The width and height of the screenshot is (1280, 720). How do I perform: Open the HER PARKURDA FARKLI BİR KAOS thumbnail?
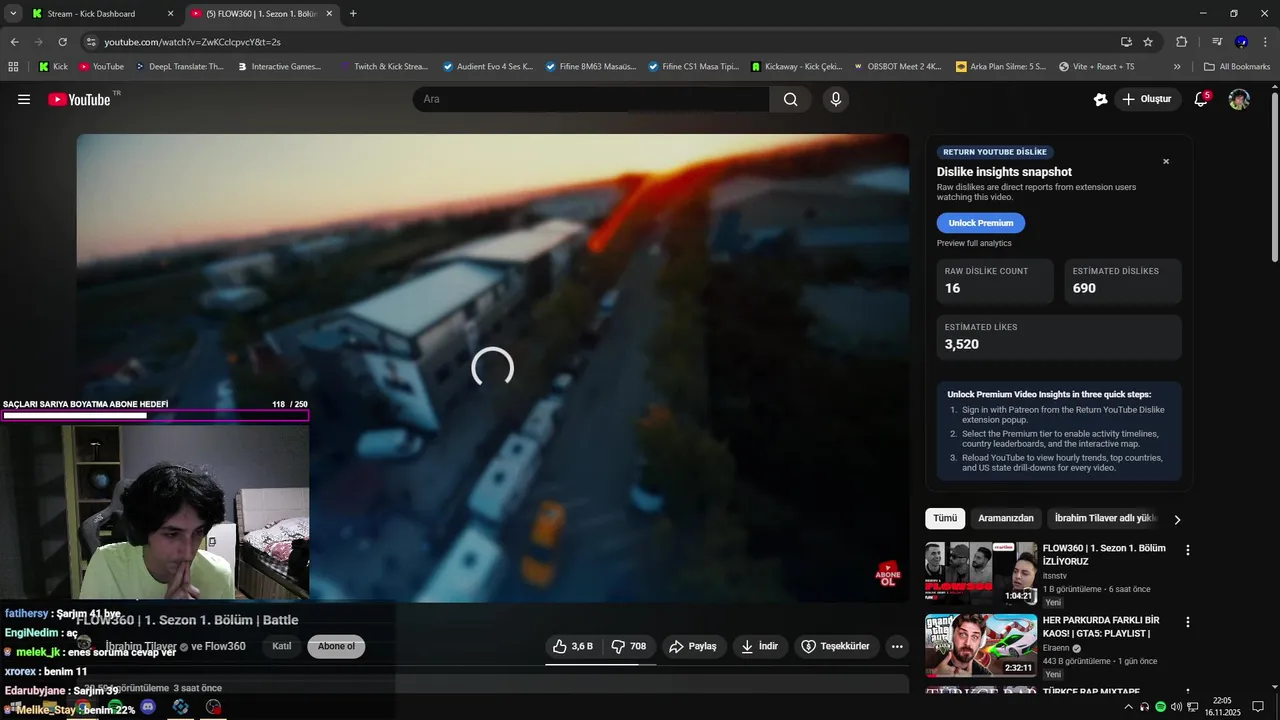click(x=981, y=645)
